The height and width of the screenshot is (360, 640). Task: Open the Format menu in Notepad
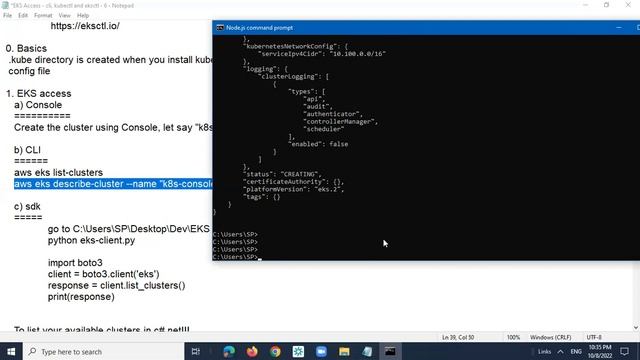coord(43,16)
